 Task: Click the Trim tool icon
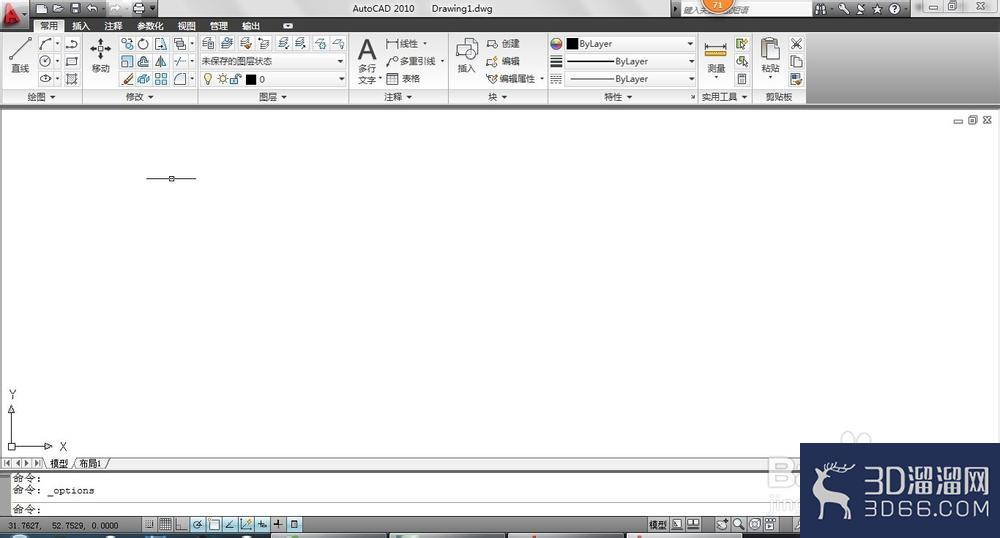tap(180, 61)
